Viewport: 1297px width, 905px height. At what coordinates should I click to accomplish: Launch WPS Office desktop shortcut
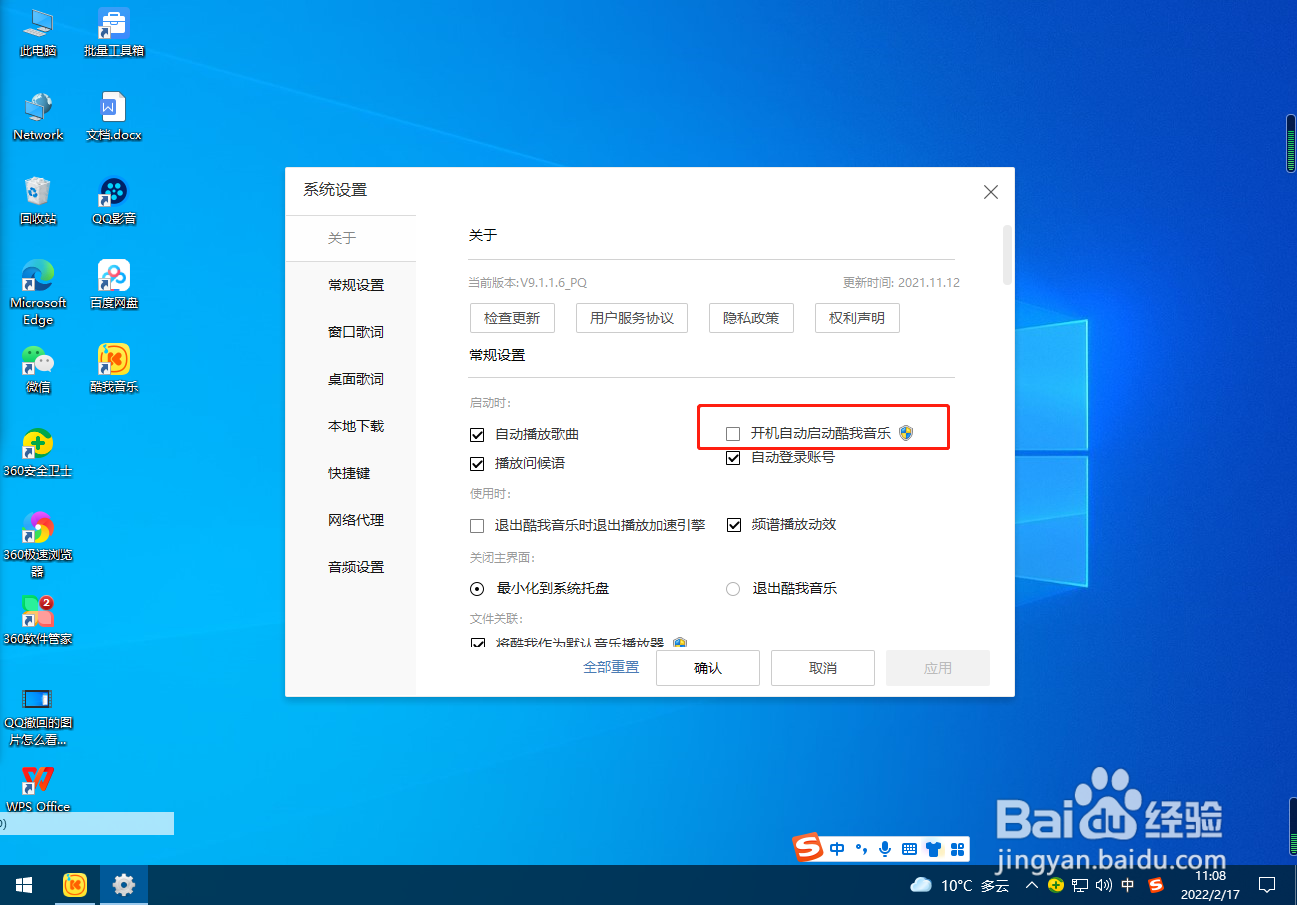click(38, 788)
